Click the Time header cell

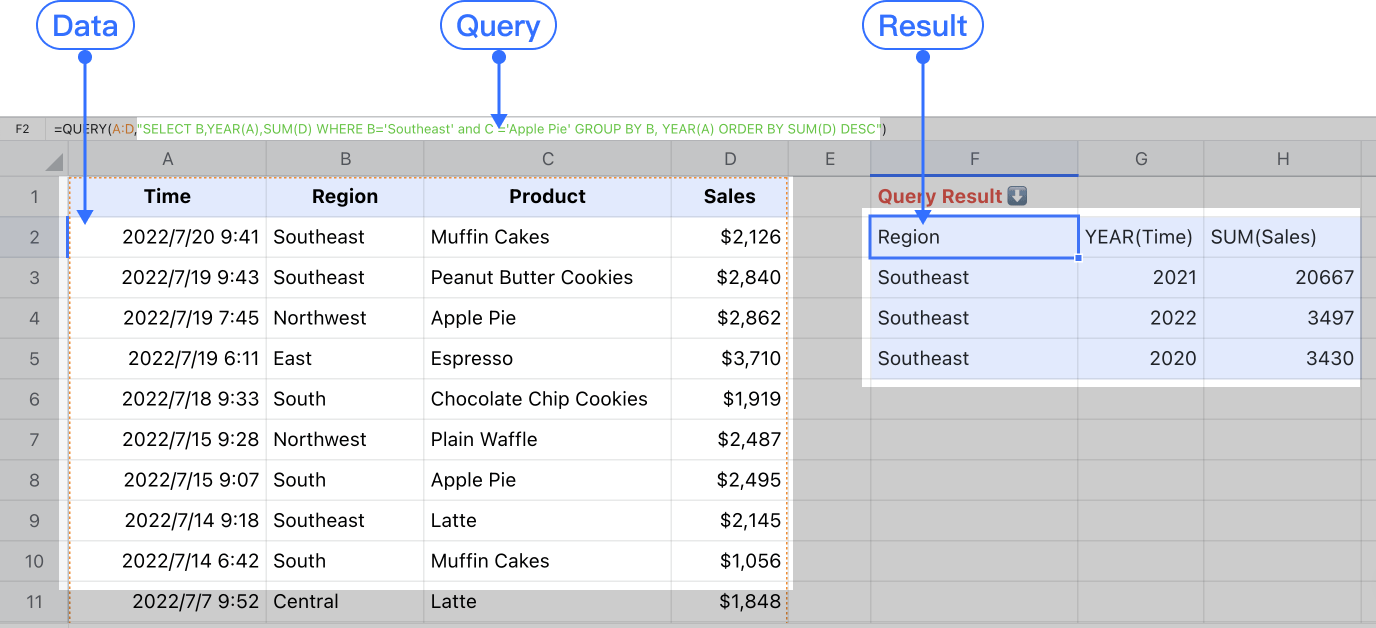tap(167, 196)
